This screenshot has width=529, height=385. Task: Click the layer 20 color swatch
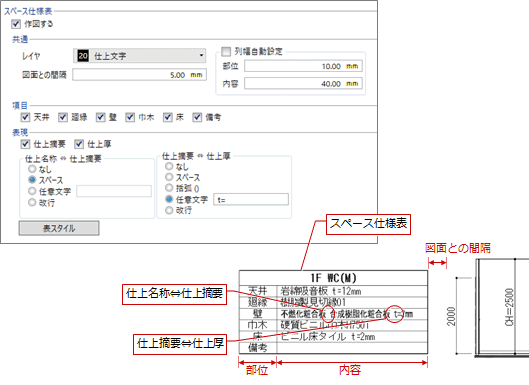tap(83, 56)
